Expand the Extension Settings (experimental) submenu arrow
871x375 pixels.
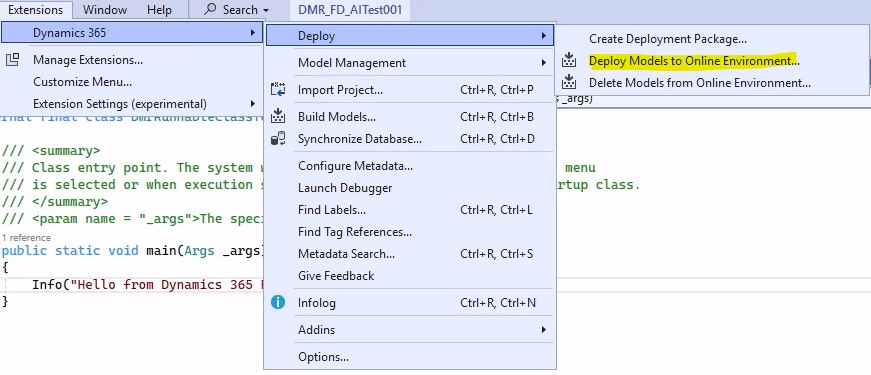(x=253, y=104)
